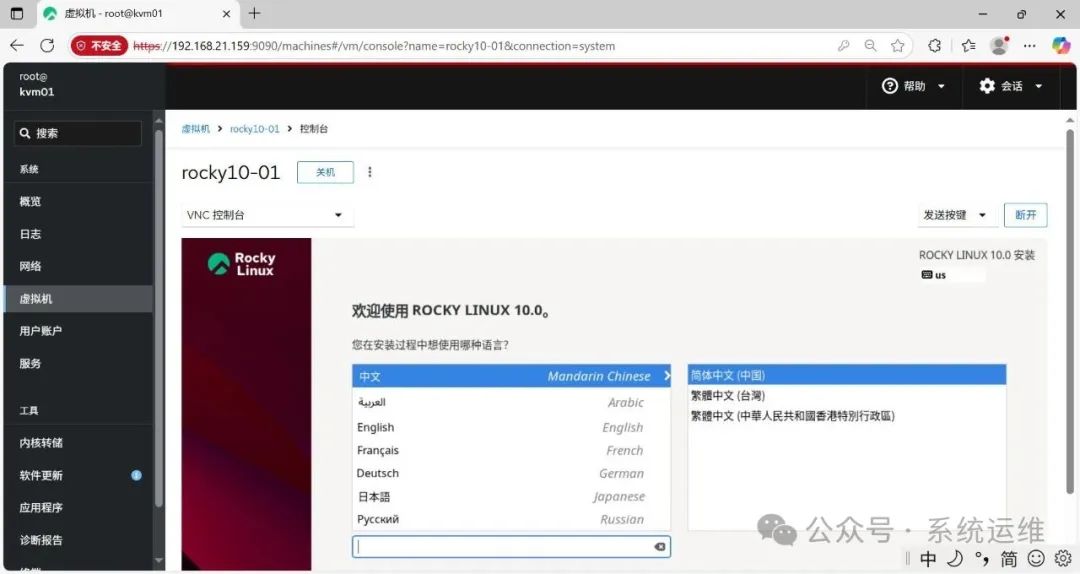Click the browser profile avatar
This screenshot has width=1080, height=574.
click(999, 45)
